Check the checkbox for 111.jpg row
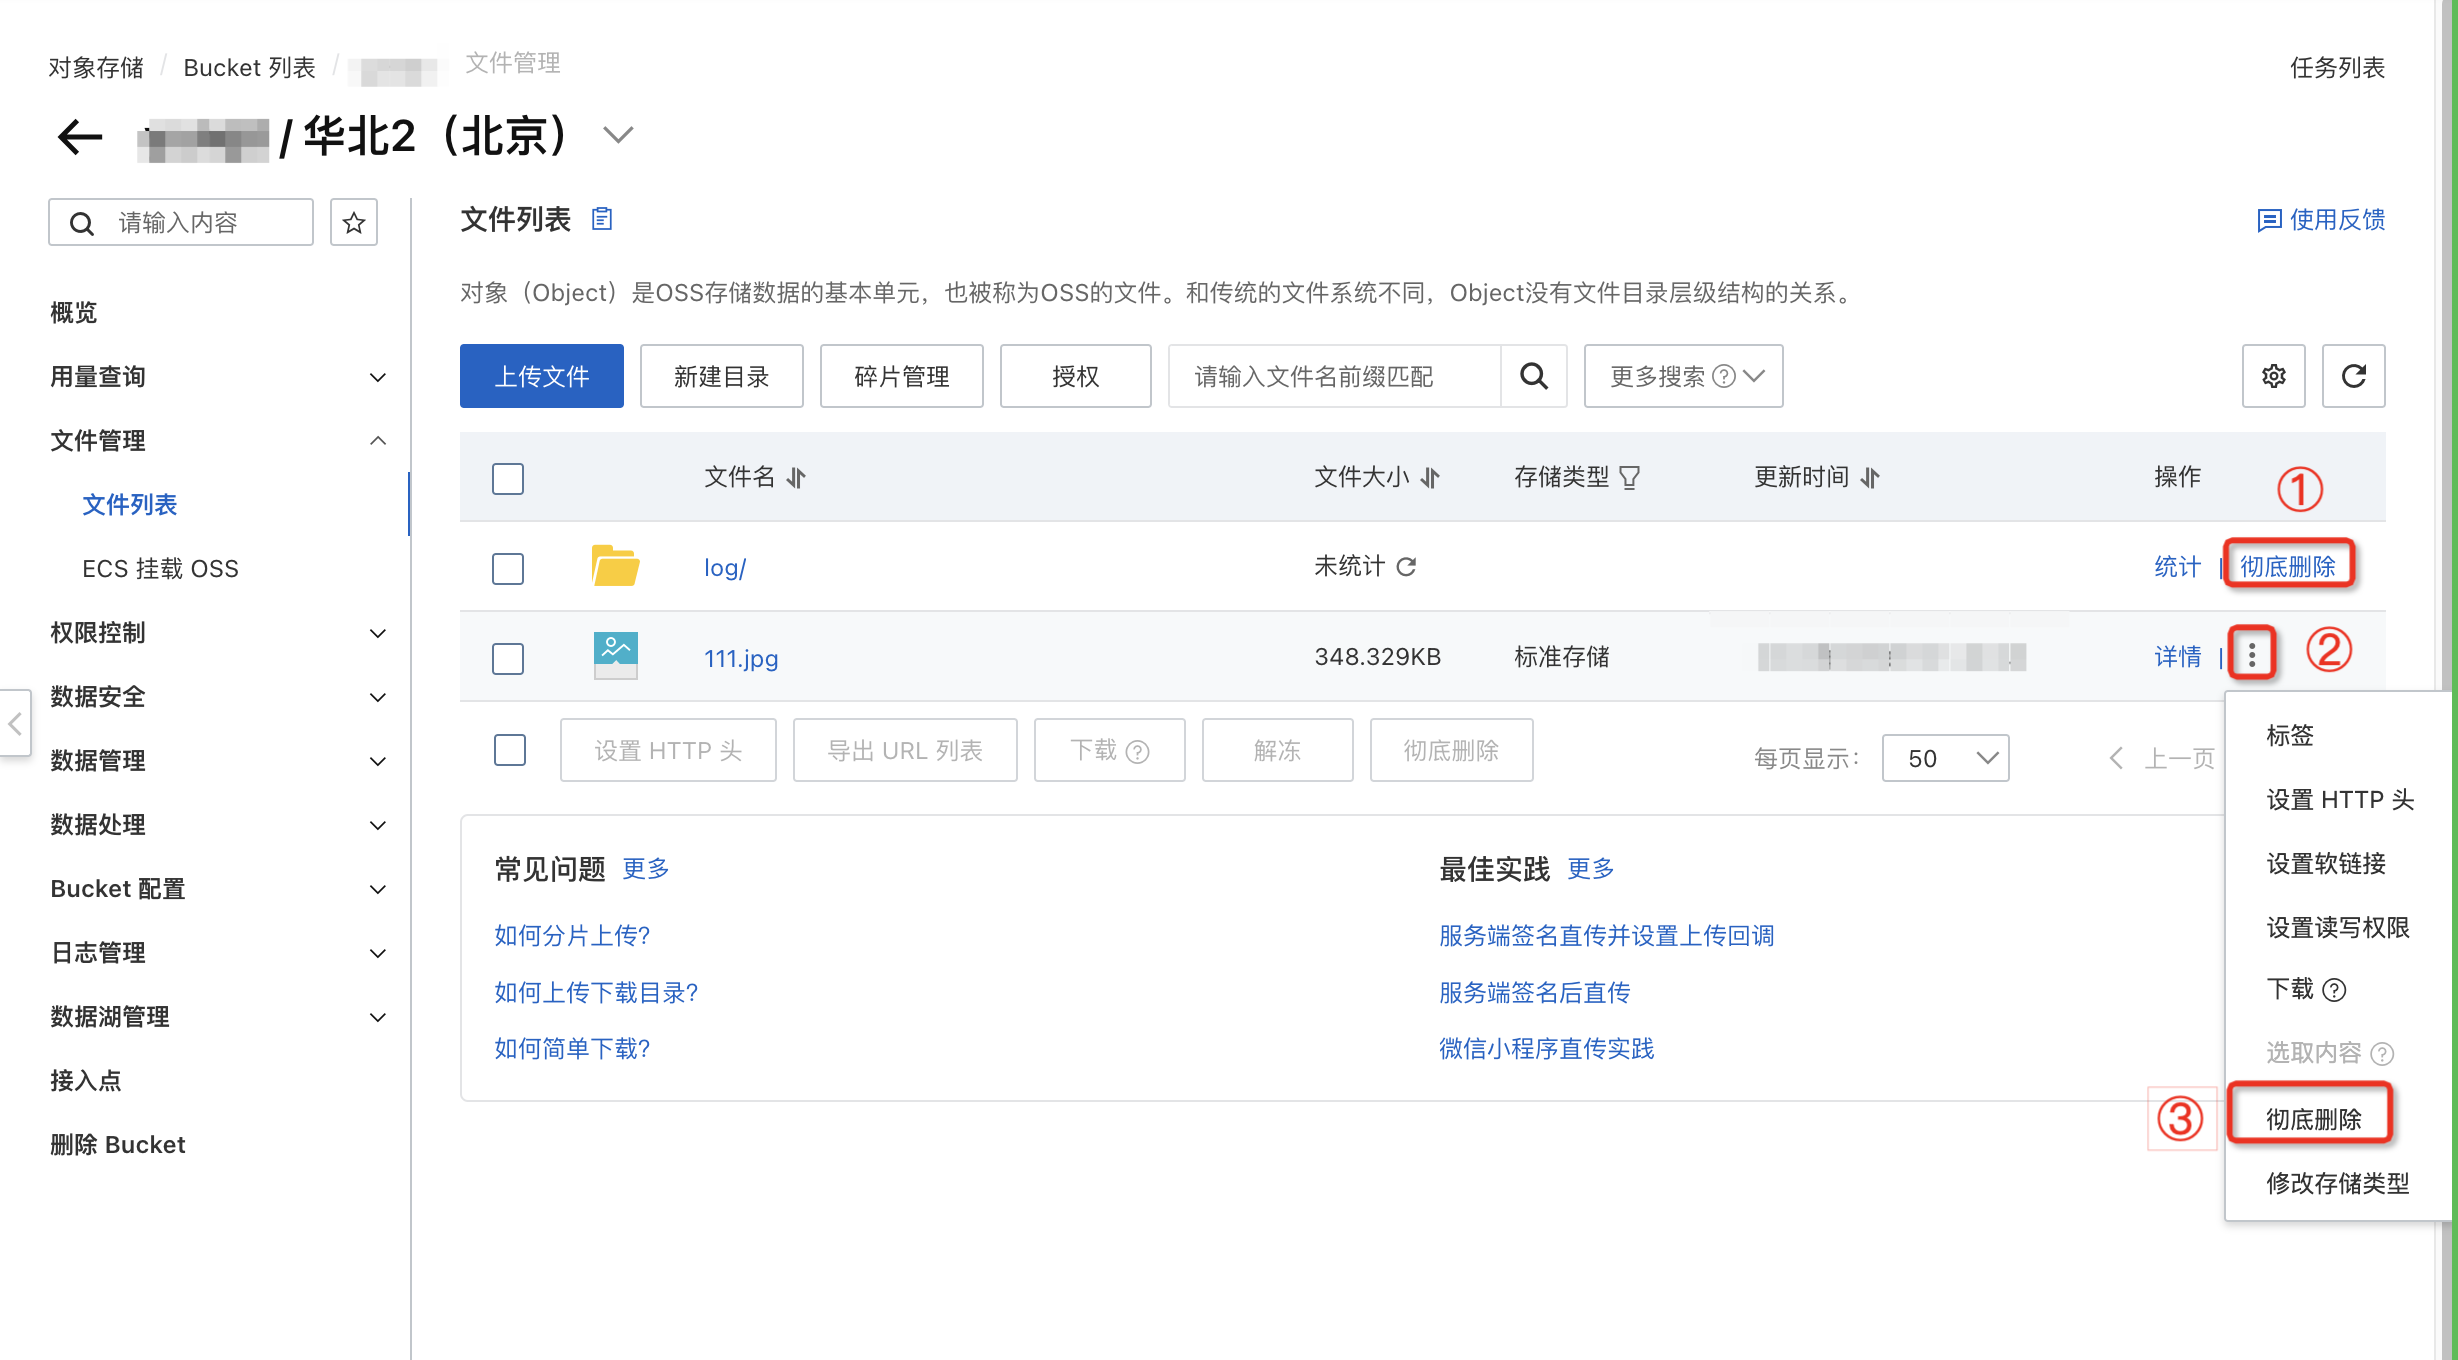The width and height of the screenshot is (2458, 1360). pyautogui.click(x=508, y=658)
